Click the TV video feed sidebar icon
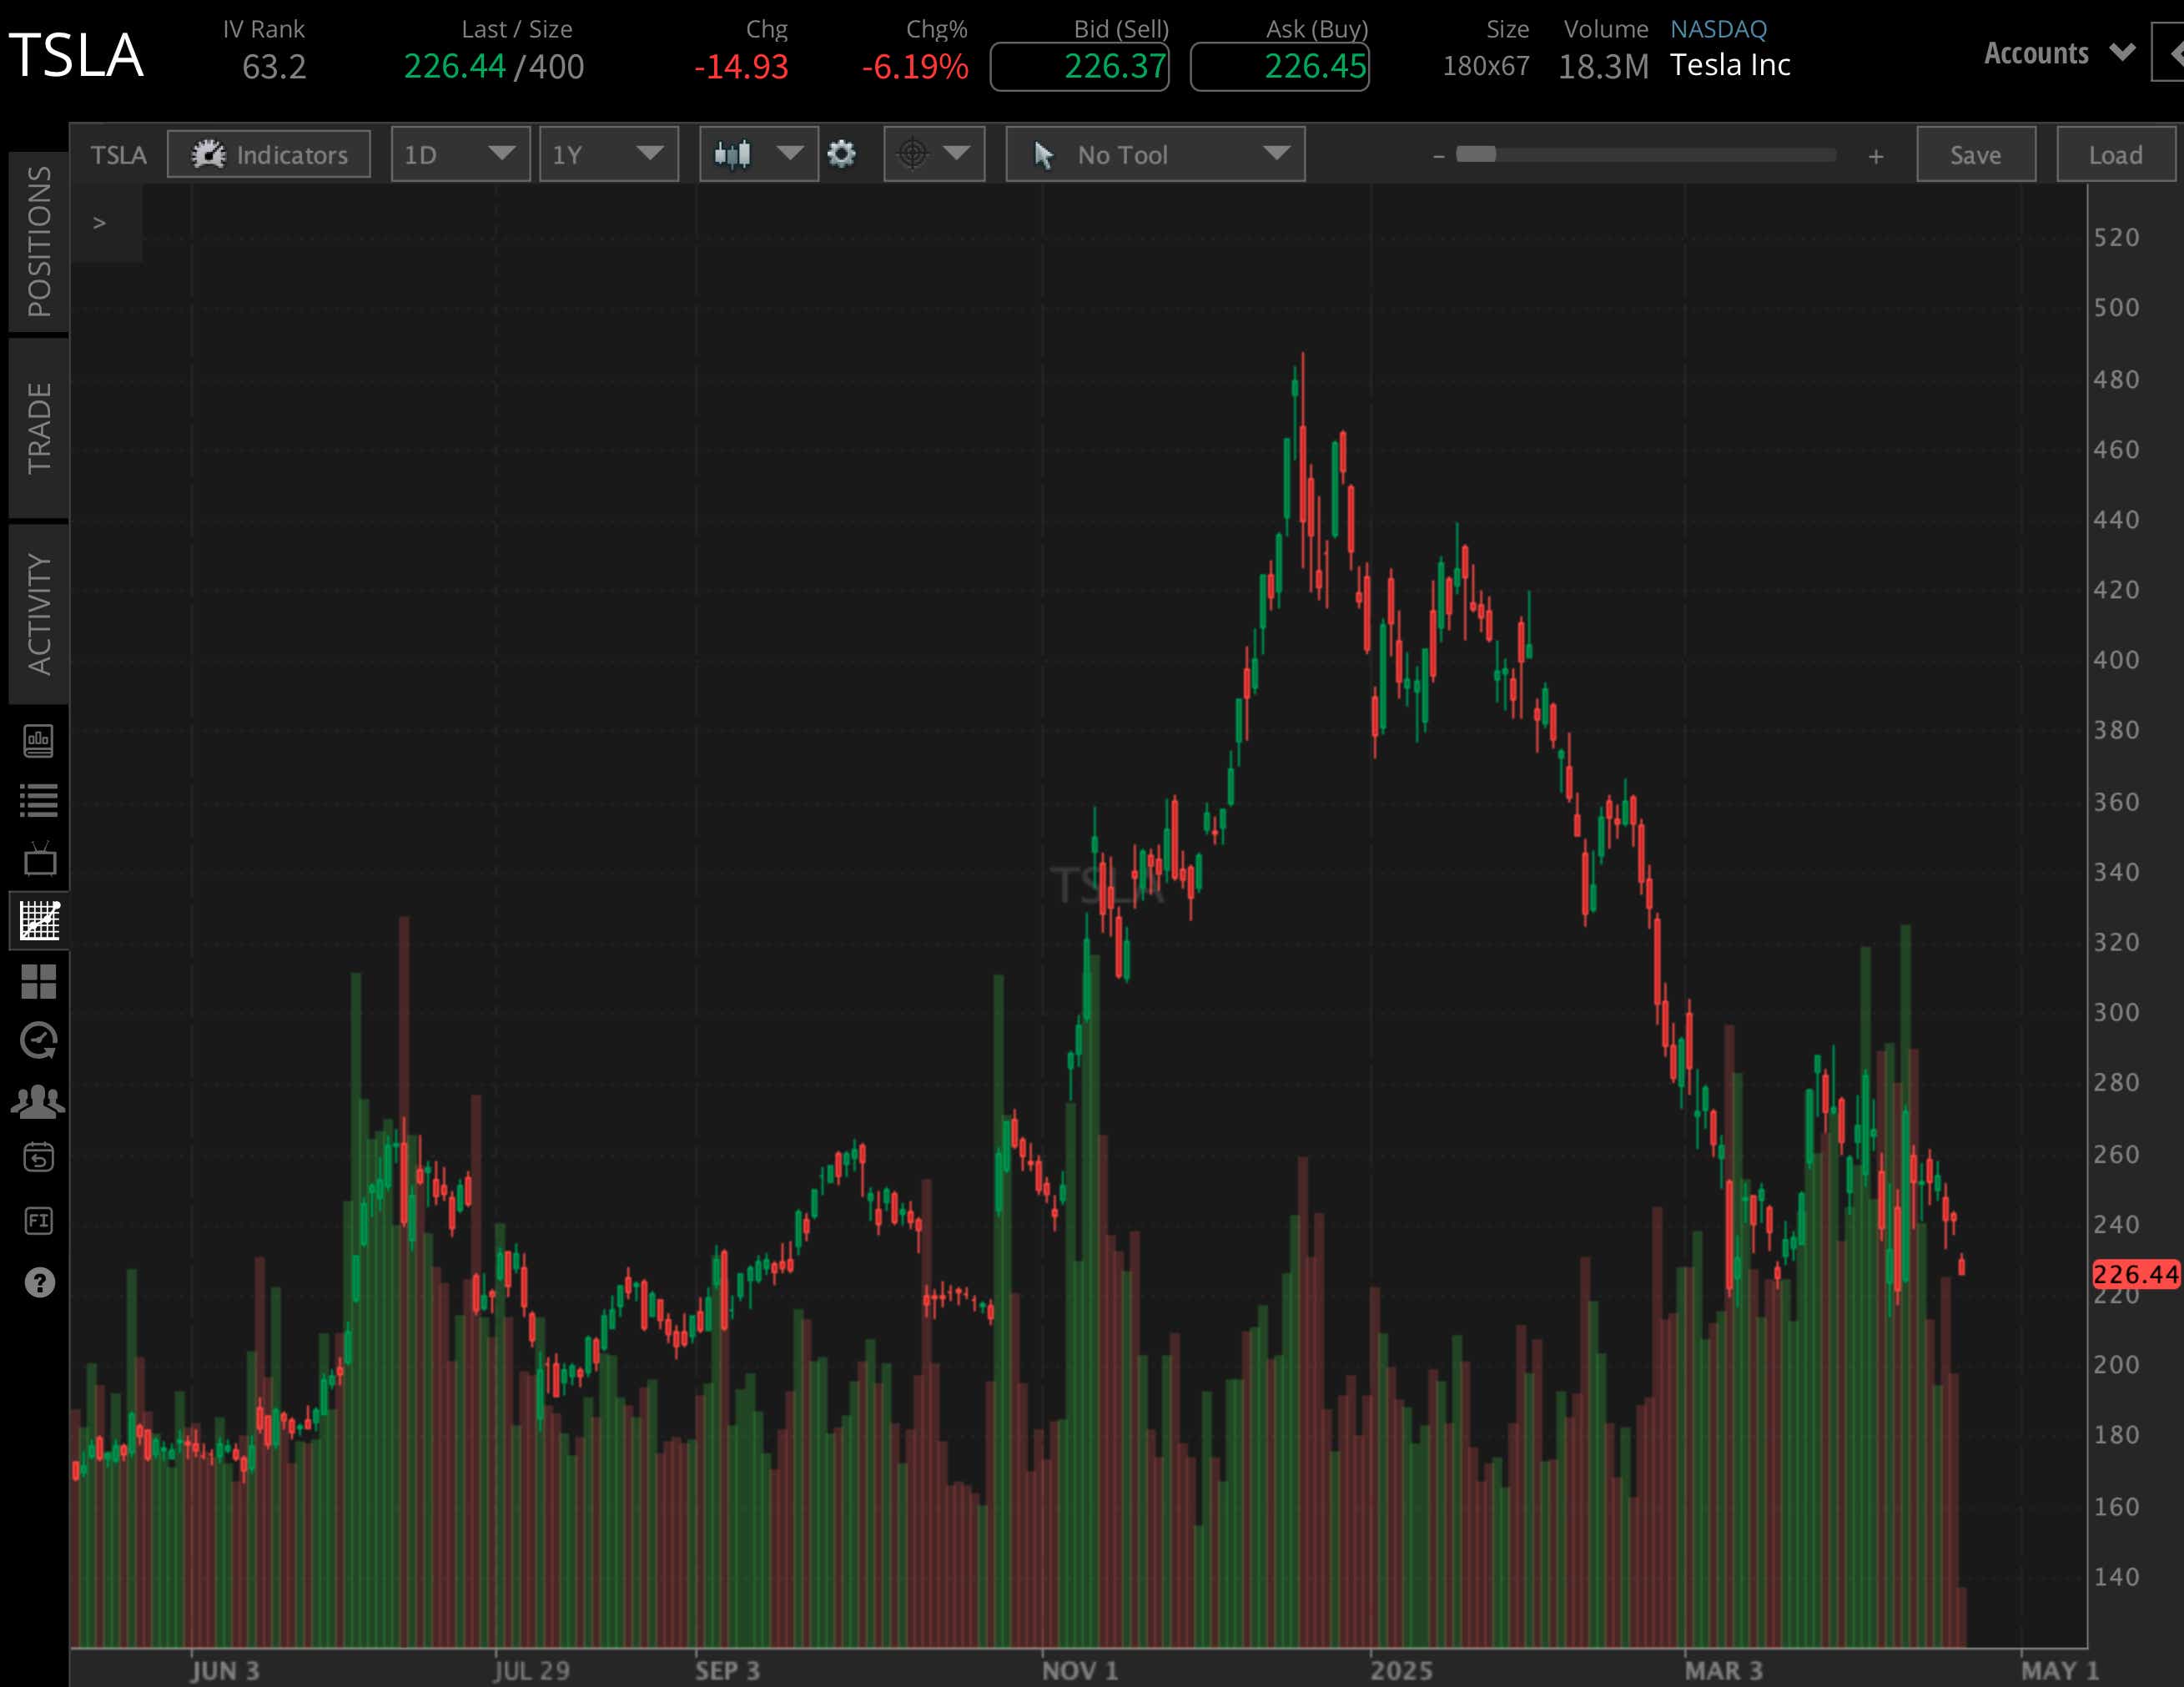Screen dimensions: 2184x1687 coord(39,859)
